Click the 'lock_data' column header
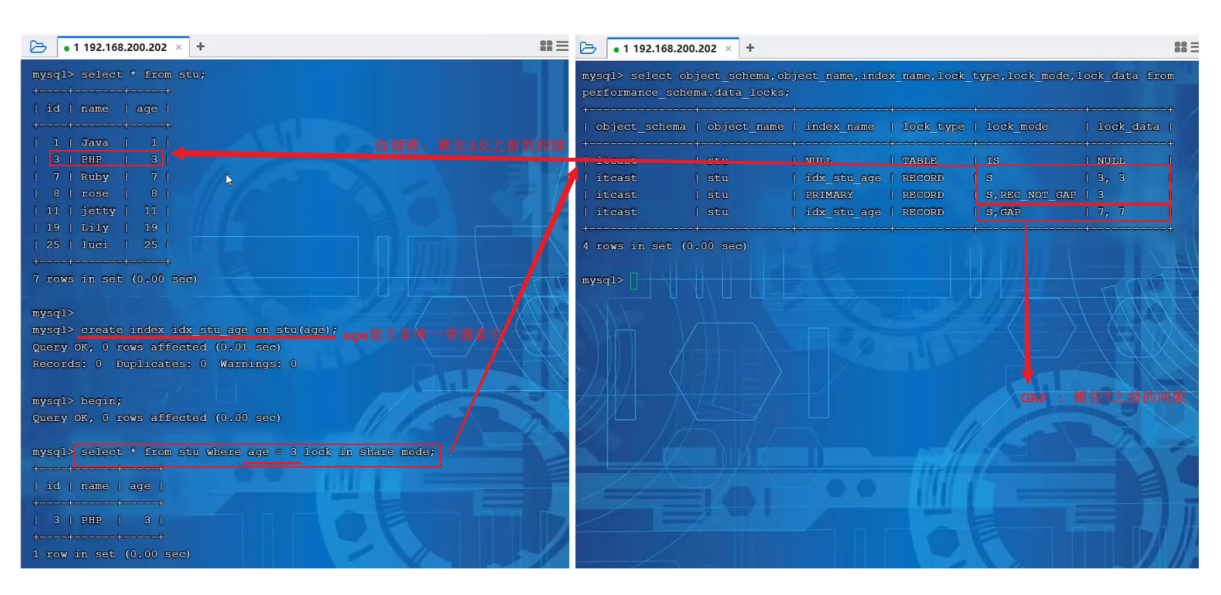The image size is (1221, 595). point(1128,127)
